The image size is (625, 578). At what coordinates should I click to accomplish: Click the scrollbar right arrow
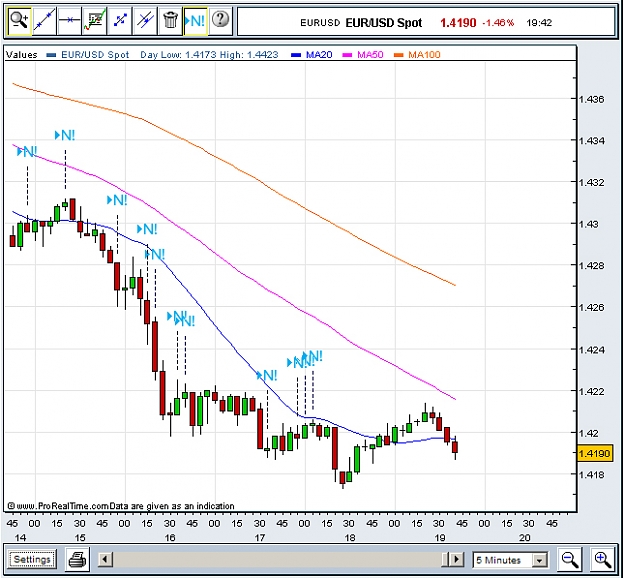tap(457, 559)
